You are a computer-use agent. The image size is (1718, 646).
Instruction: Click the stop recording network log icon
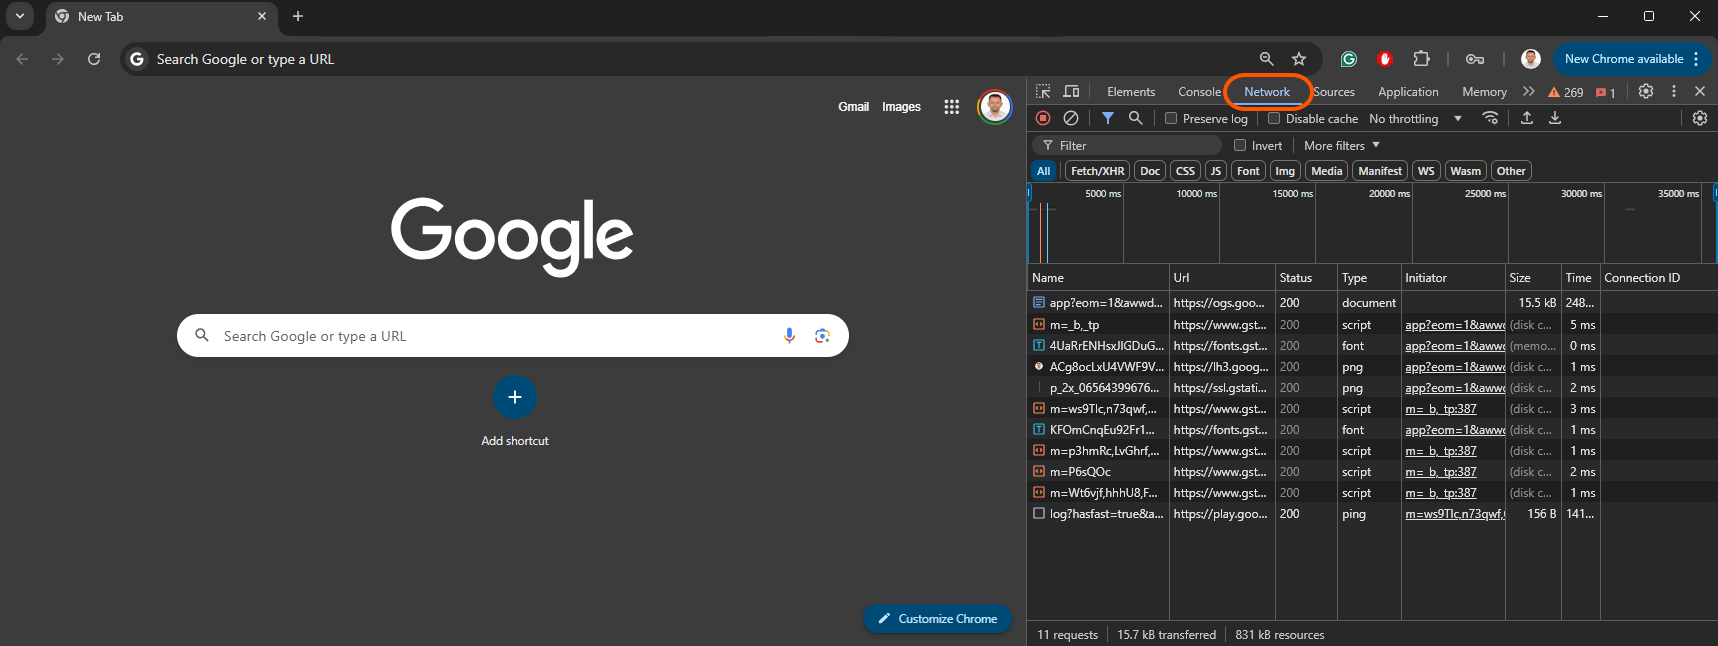1043,118
